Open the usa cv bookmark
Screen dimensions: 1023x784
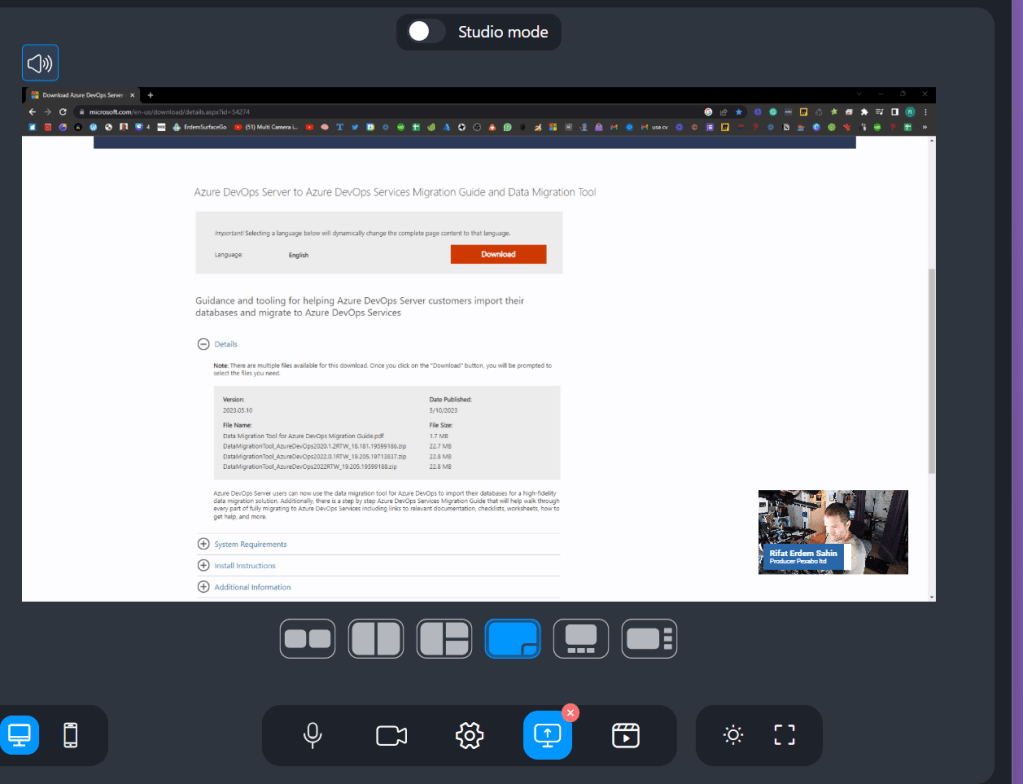coord(654,127)
